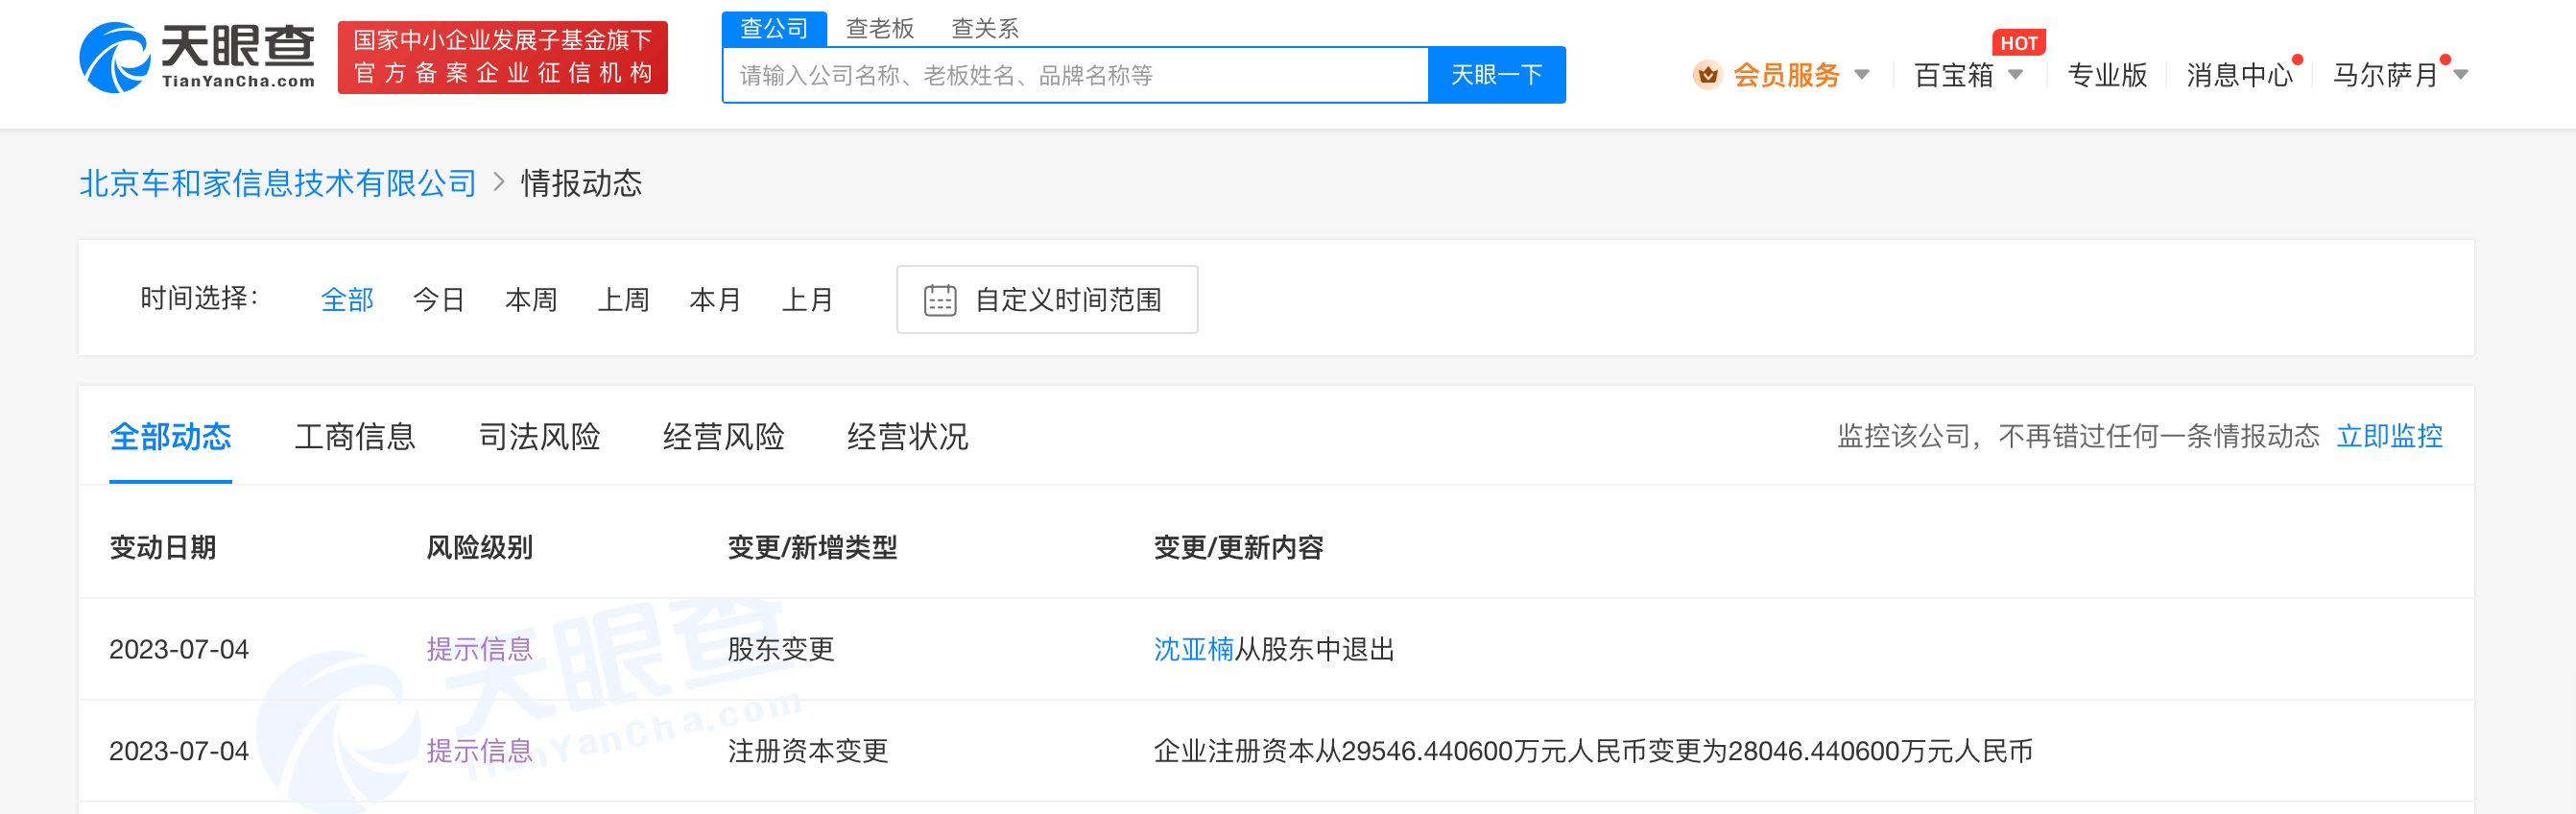Switch to the 司法风险 tab
This screenshot has height=814, width=2576.
coord(539,437)
